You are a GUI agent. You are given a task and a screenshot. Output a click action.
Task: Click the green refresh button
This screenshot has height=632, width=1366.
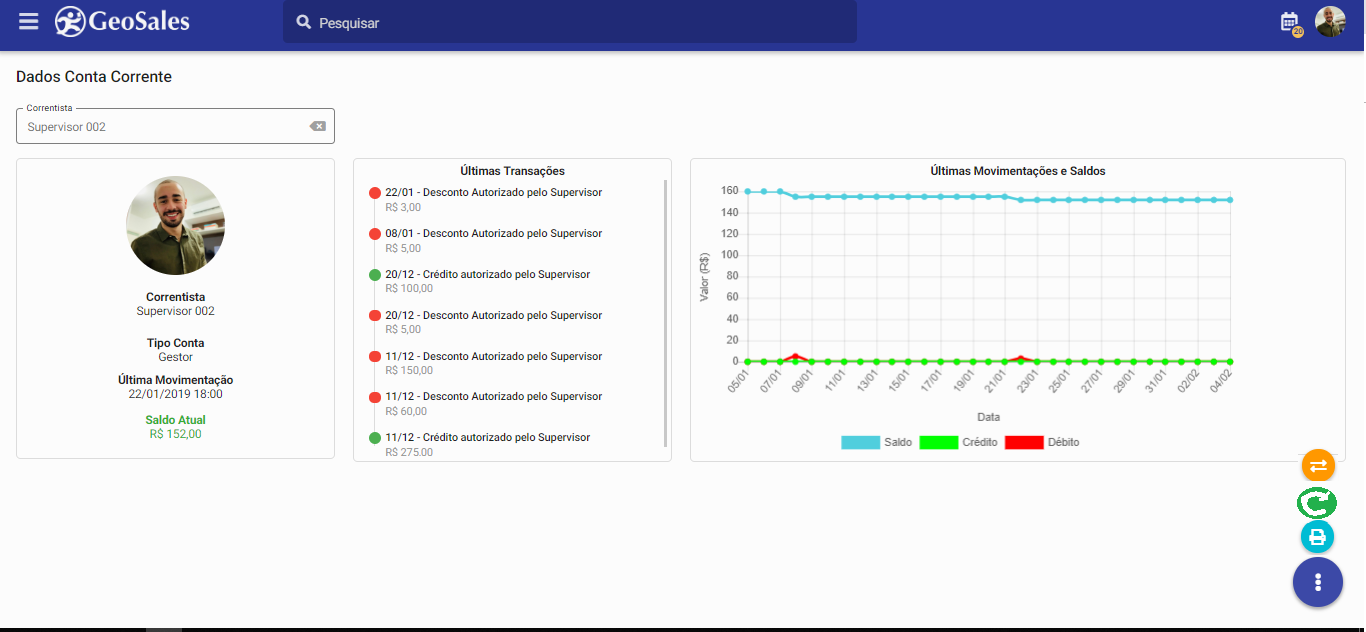coord(1318,502)
